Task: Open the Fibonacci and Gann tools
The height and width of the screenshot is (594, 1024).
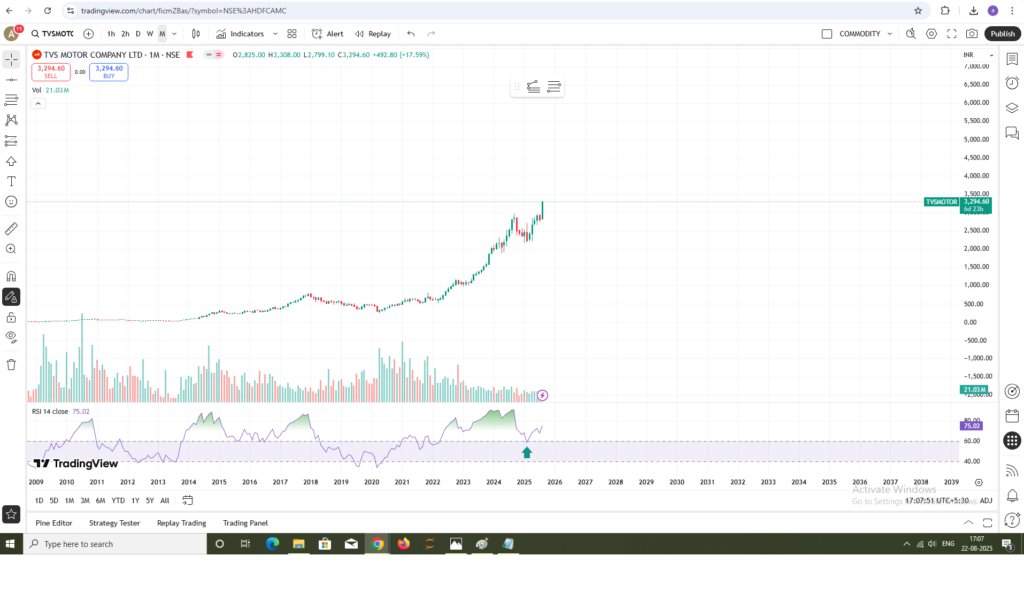Action: click(11, 100)
